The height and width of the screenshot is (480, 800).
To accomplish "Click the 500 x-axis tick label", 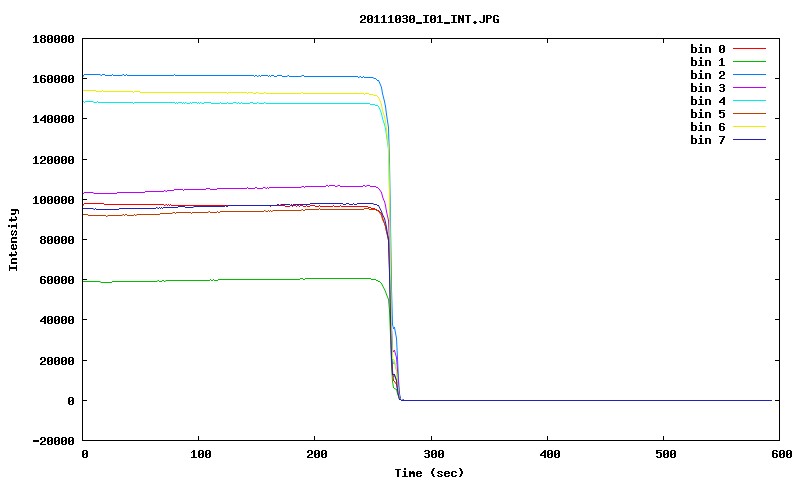I will pyautogui.click(x=666, y=454).
